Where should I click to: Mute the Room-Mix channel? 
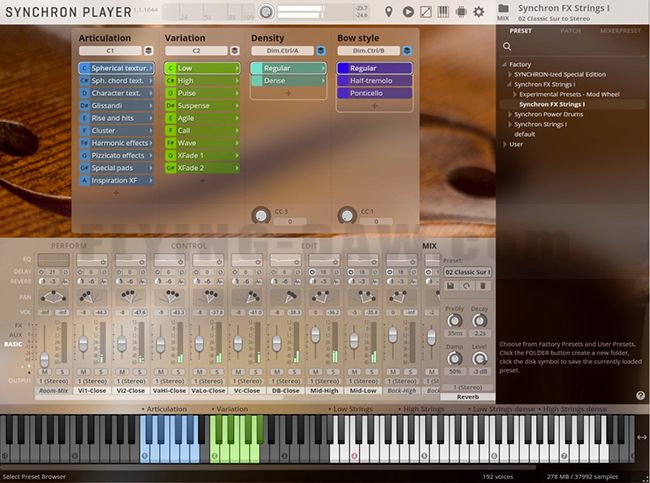click(x=45, y=372)
